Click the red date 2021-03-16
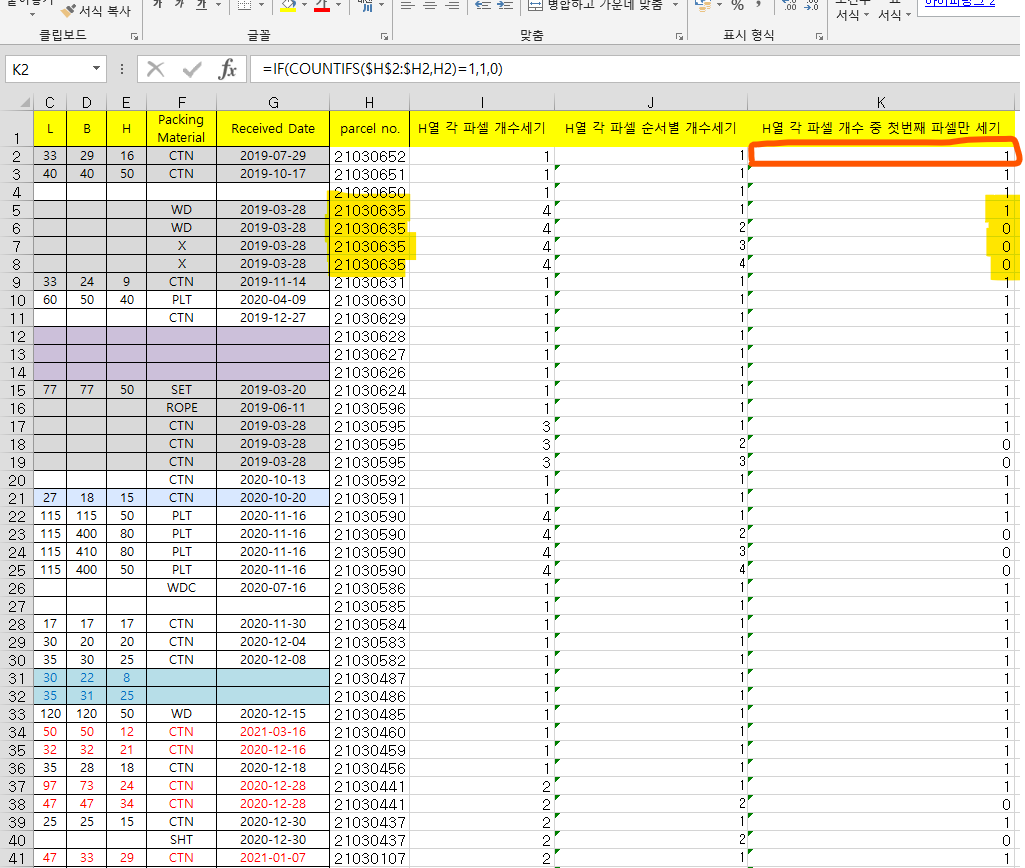The width and height of the screenshot is (1025, 868). [273, 732]
